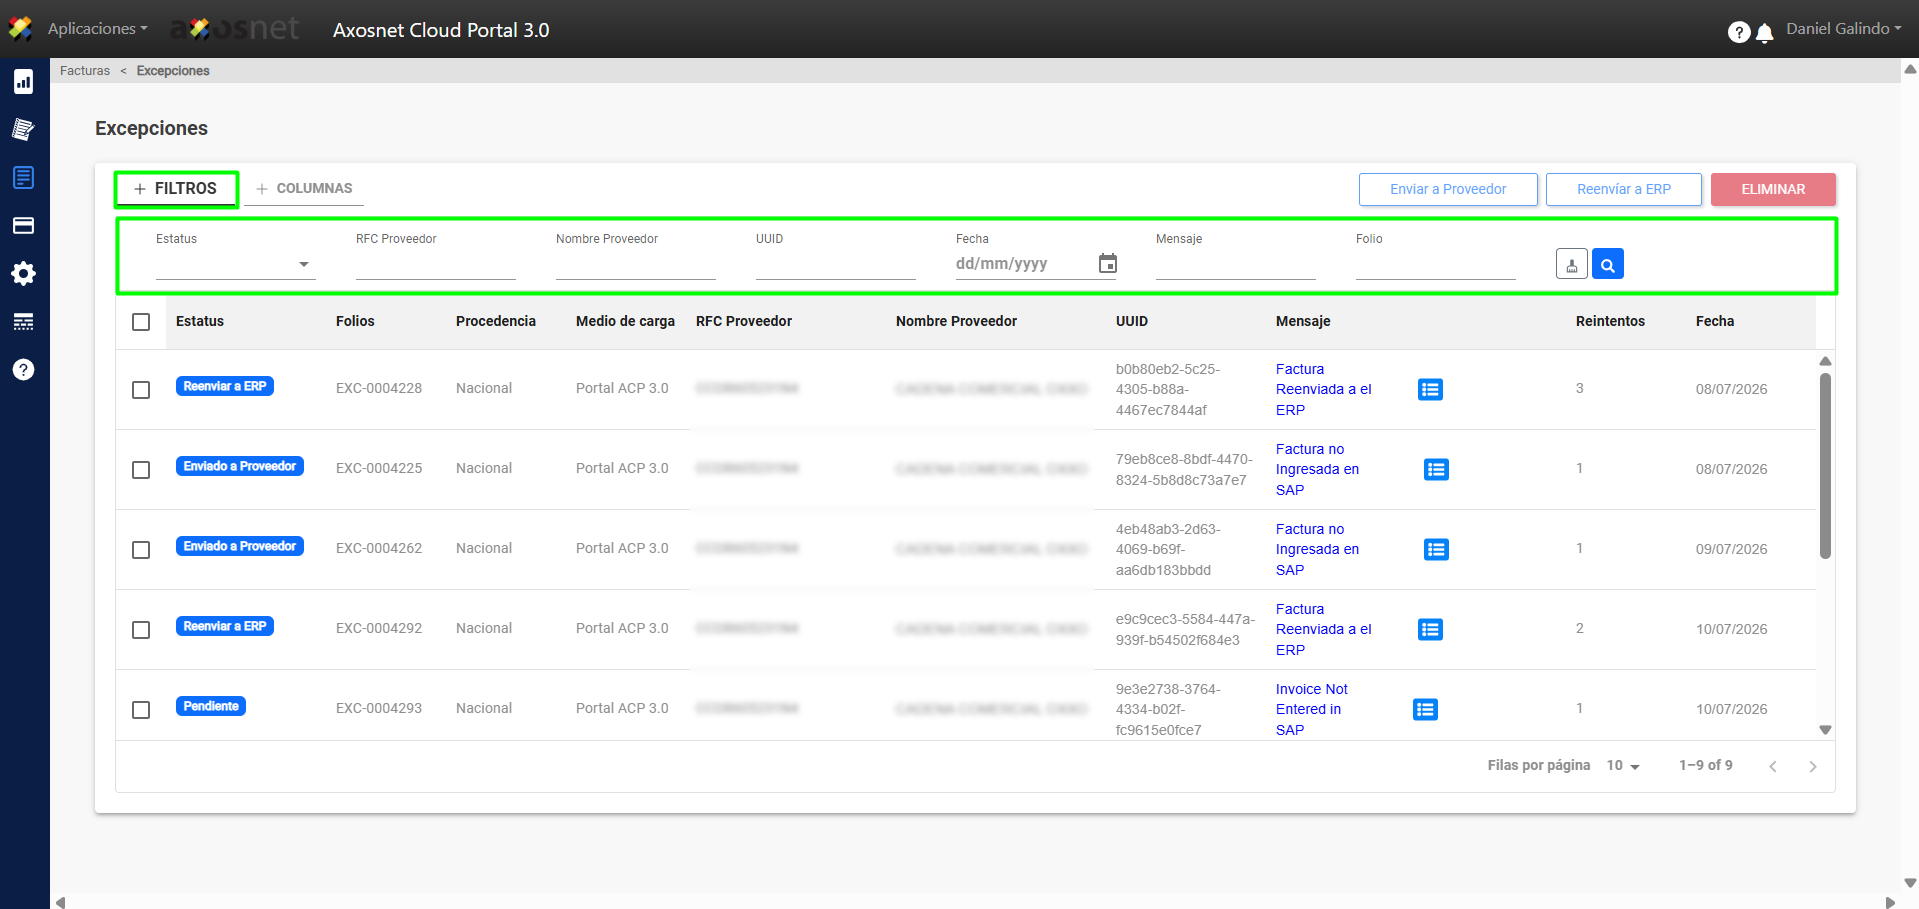Sort by the Medio de carga column header
This screenshot has height=909, width=1919.
[625, 321]
